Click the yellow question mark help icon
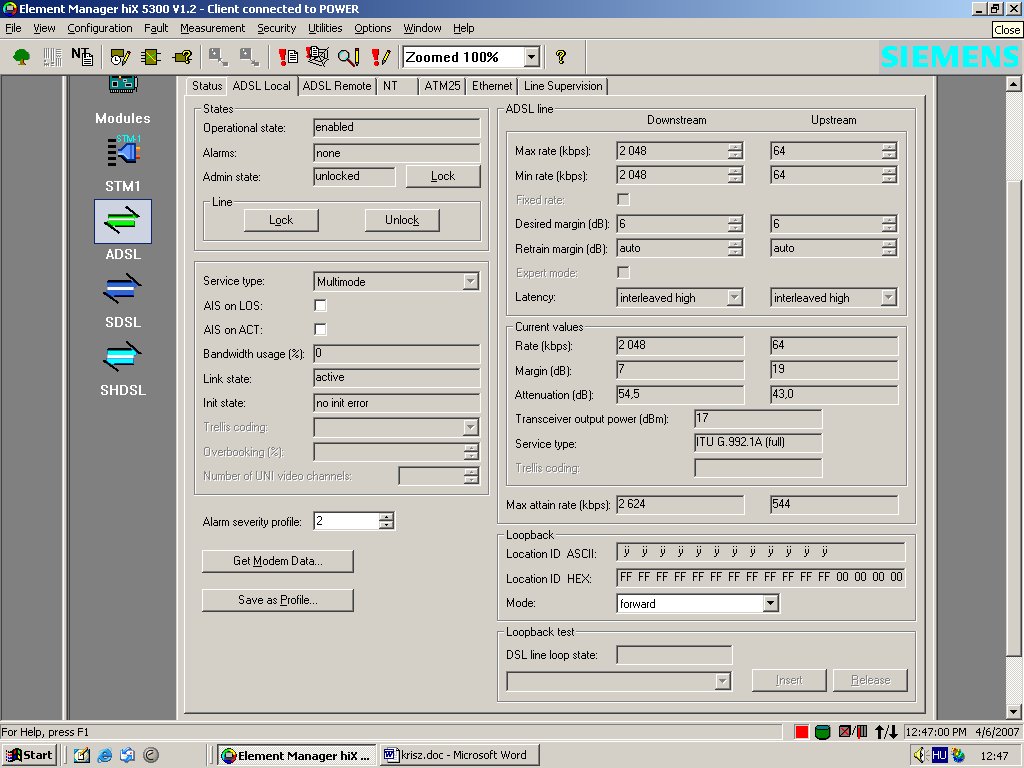Viewport: 1024px width, 768px height. 560,57
